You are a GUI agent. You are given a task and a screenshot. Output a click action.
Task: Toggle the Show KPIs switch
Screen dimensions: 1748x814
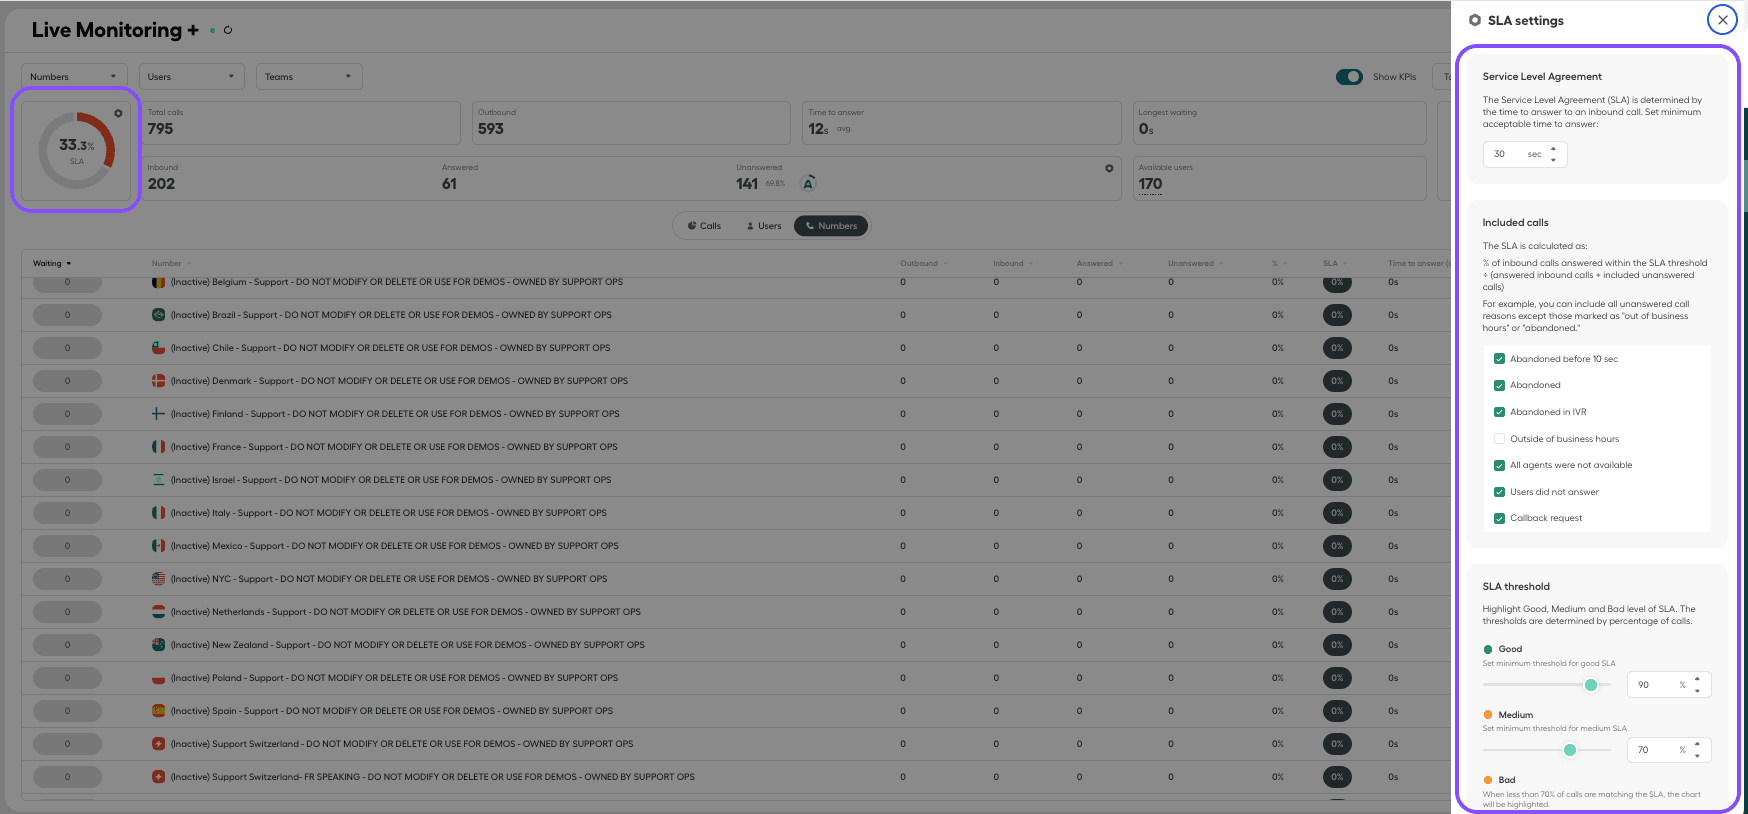[1349, 77]
